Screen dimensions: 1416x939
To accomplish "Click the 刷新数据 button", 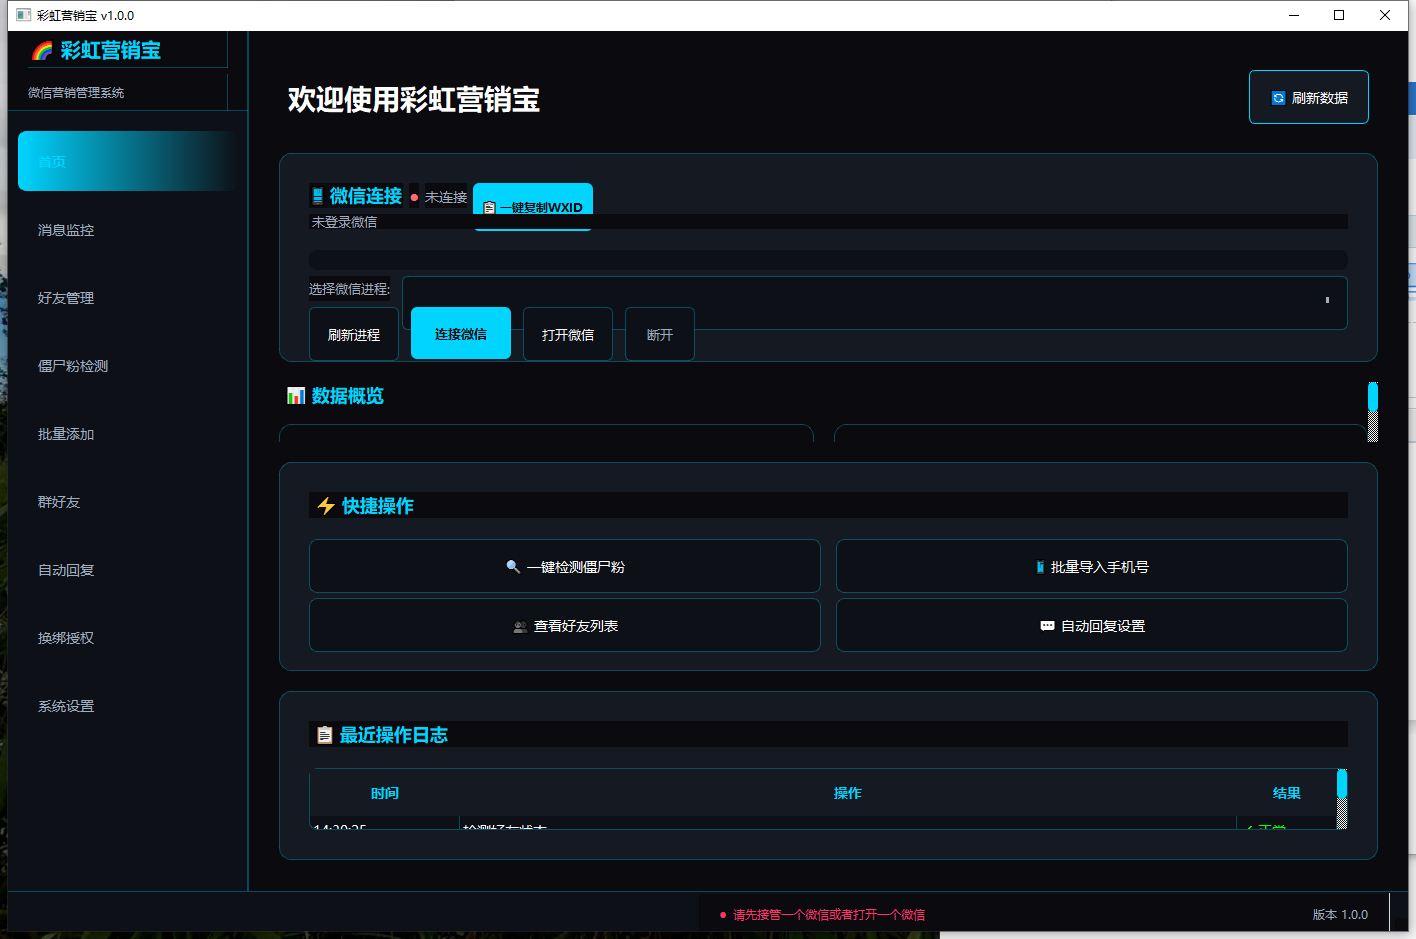I will (x=1309, y=97).
